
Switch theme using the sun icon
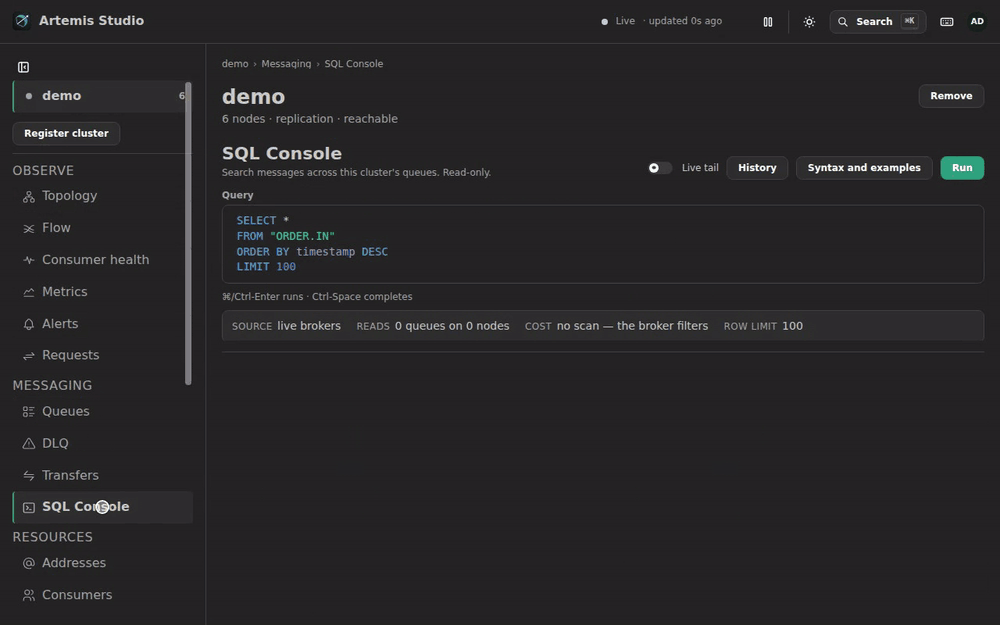pyautogui.click(x=809, y=22)
